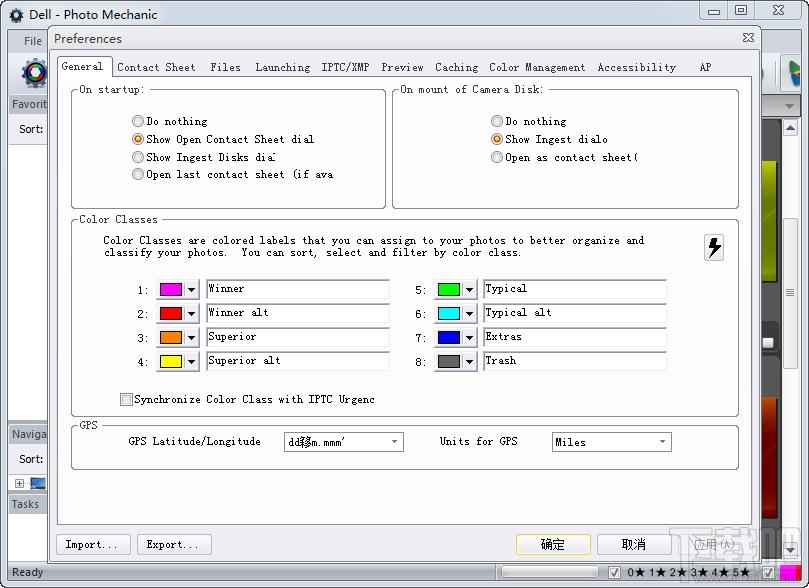Click the Photo Mechanic gear icon in title bar
Viewport: 809px width, 588px height.
17,15
